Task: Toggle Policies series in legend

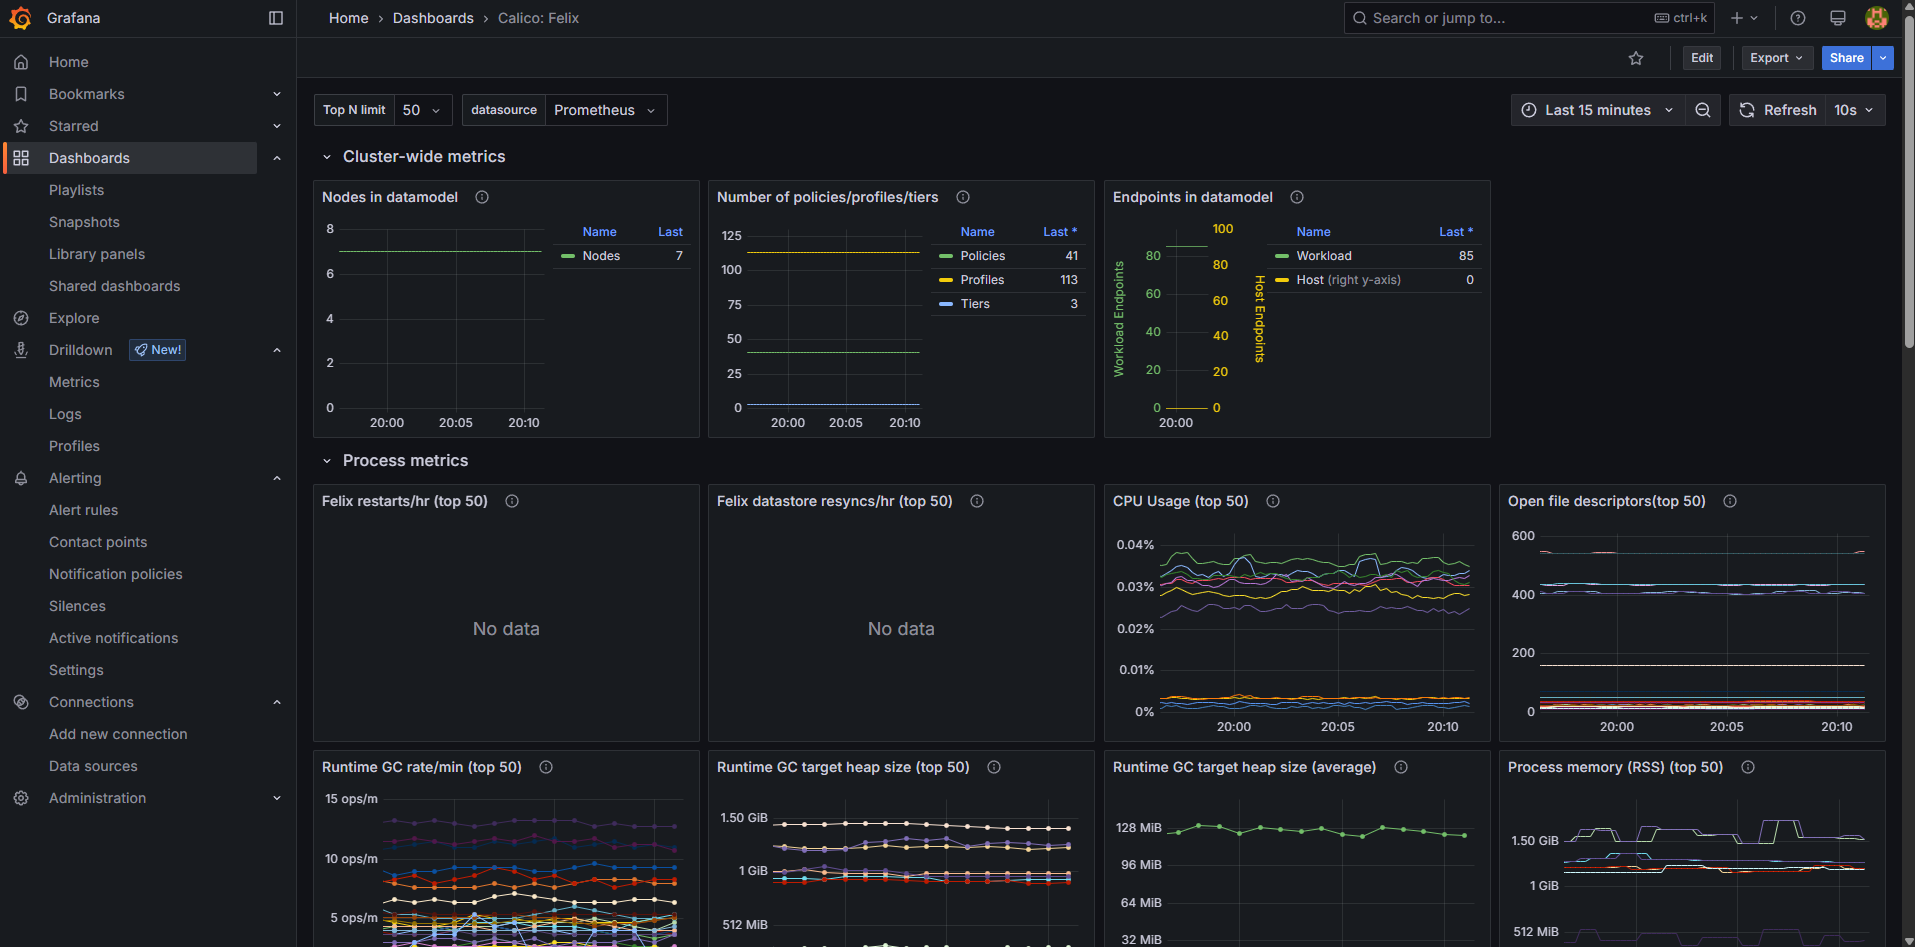Action: [982, 256]
